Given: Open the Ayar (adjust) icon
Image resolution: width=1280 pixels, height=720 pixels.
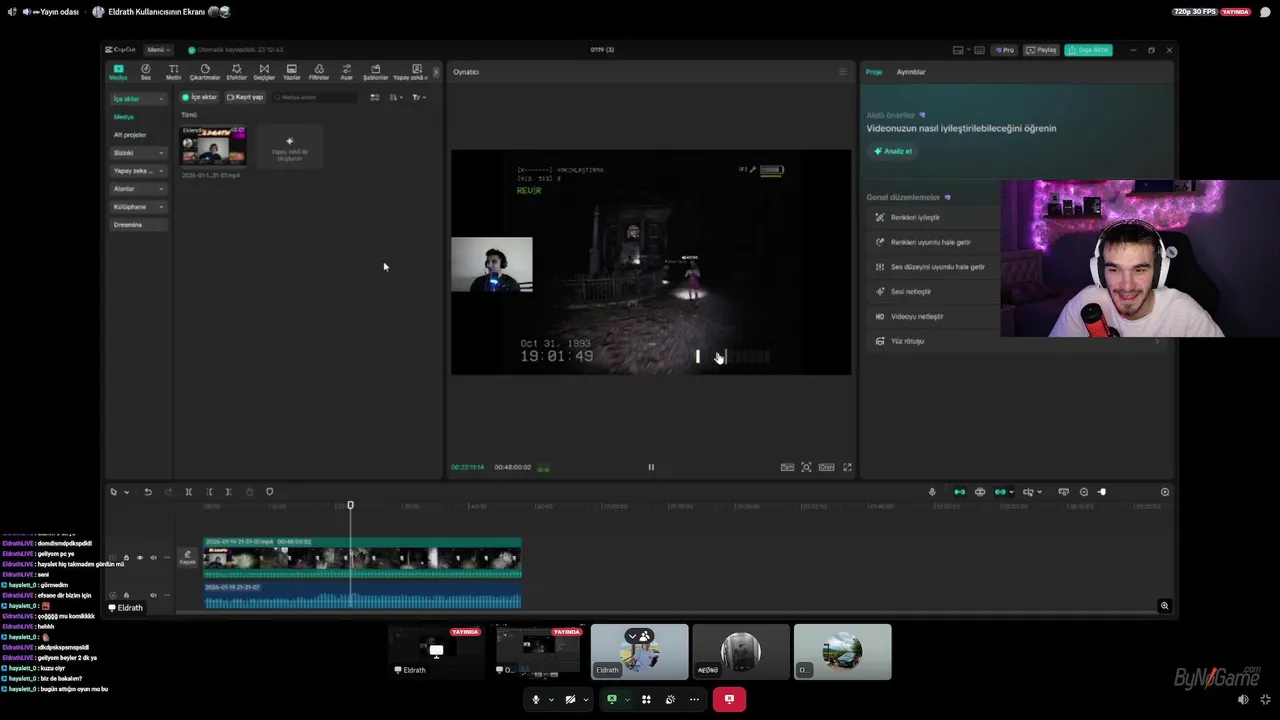Looking at the screenshot, I should (x=347, y=72).
